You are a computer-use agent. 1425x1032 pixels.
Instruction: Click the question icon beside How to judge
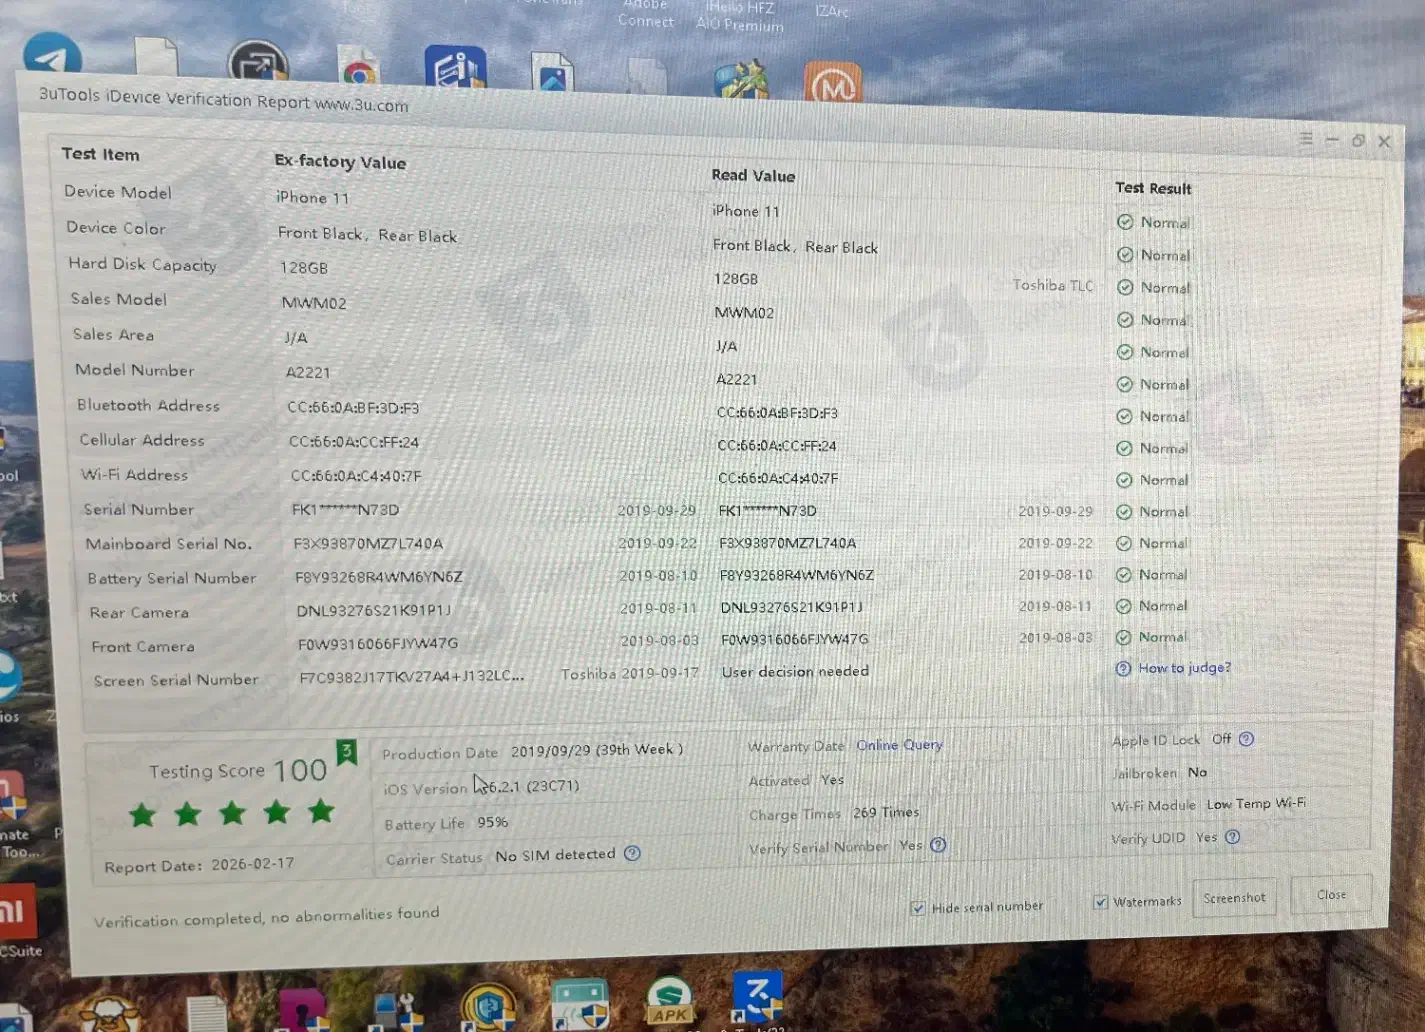[1123, 668]
